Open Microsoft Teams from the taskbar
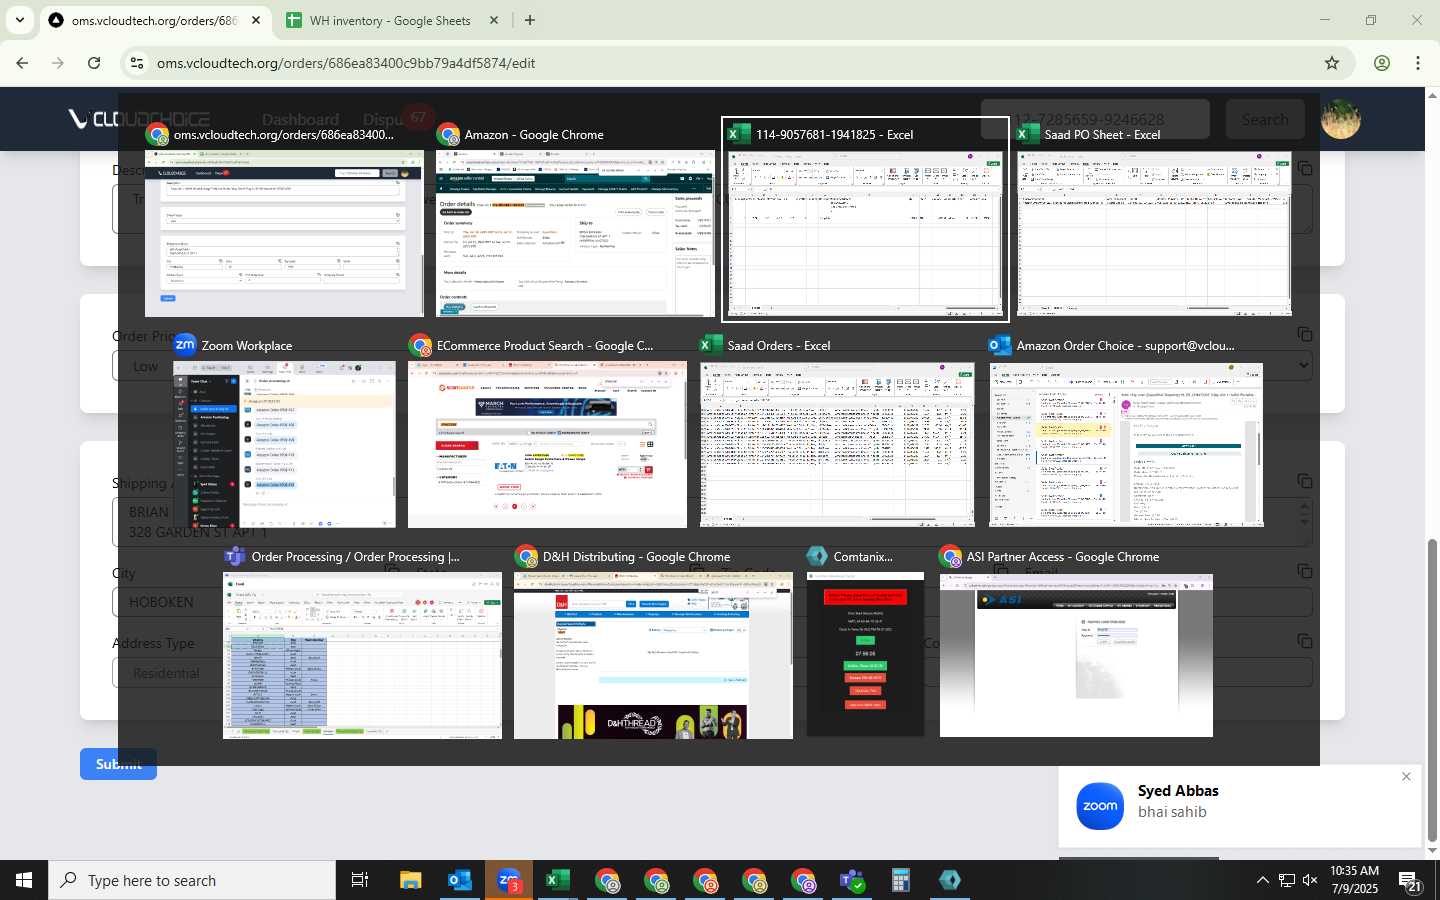The width and height of the screenshot is (1440, 900). [x=852, y=880]
